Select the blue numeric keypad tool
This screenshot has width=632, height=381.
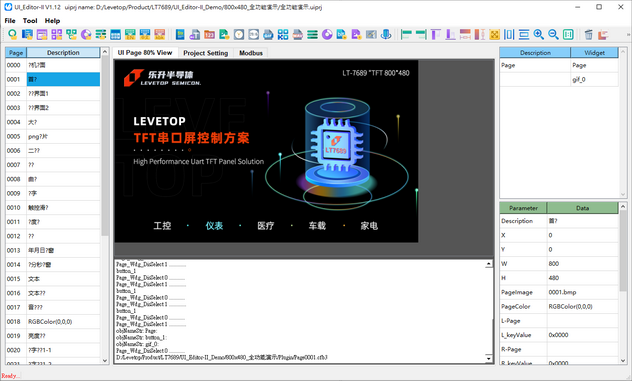coord(115,35)
